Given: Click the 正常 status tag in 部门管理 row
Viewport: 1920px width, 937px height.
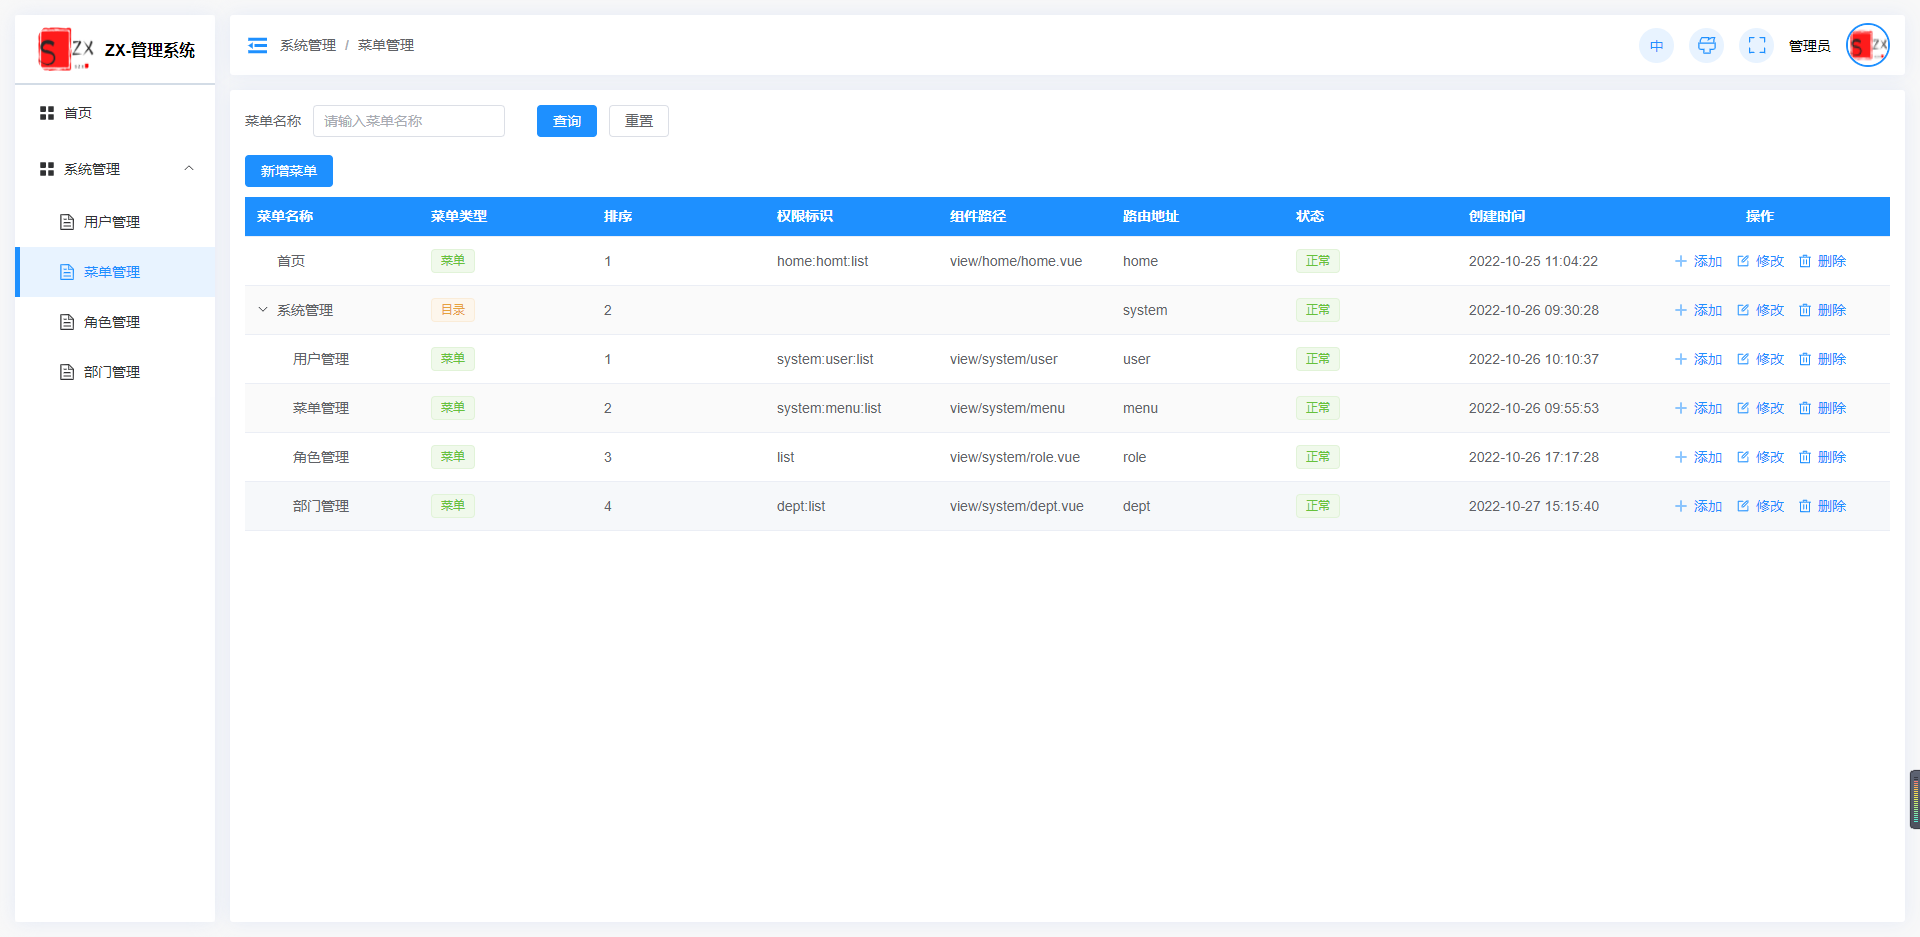Looking at the screenshot, I should (x=1318, y=506).
